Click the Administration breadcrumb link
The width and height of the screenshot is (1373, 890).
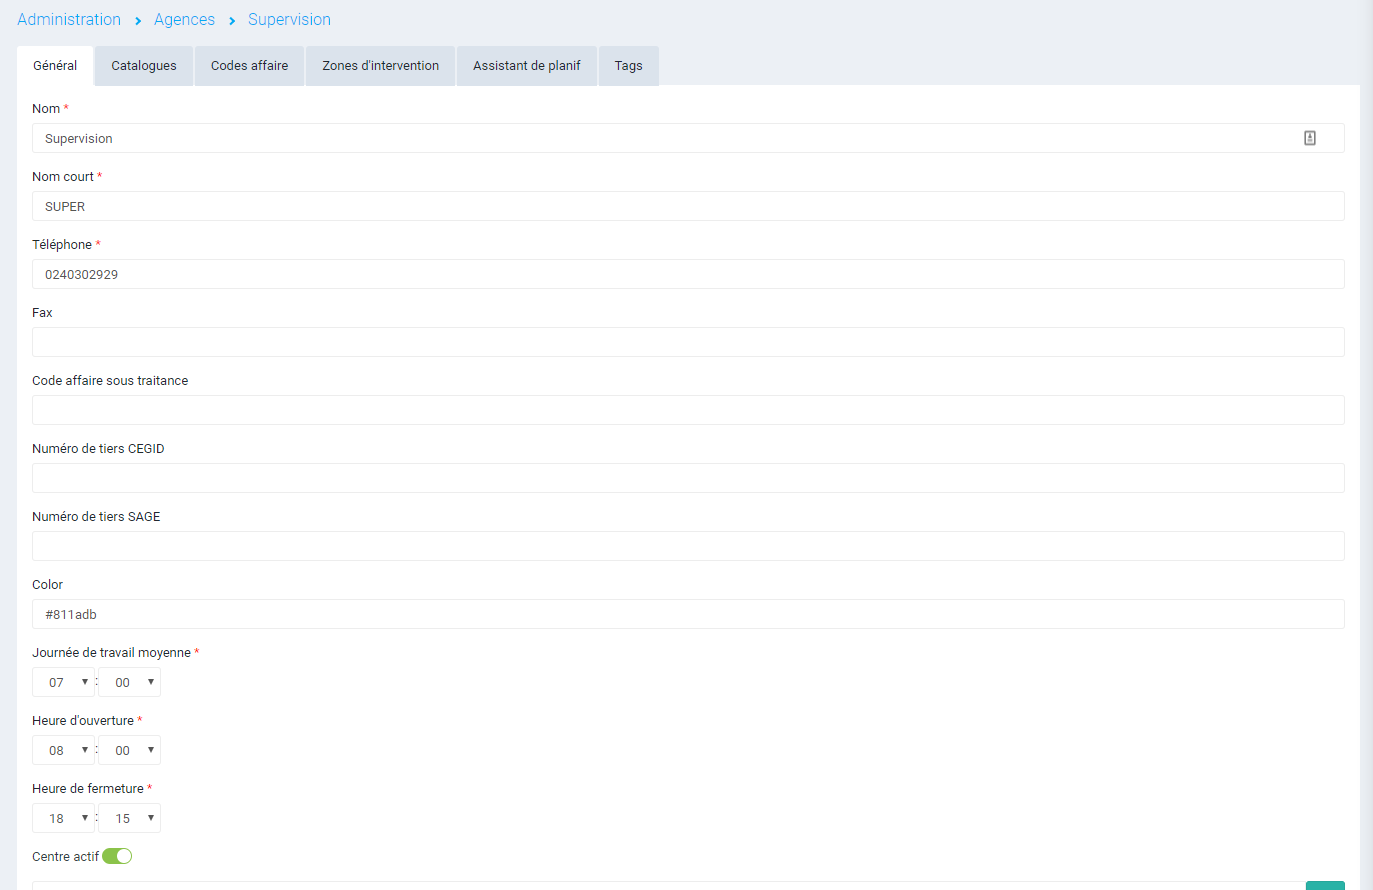point(69,20)
